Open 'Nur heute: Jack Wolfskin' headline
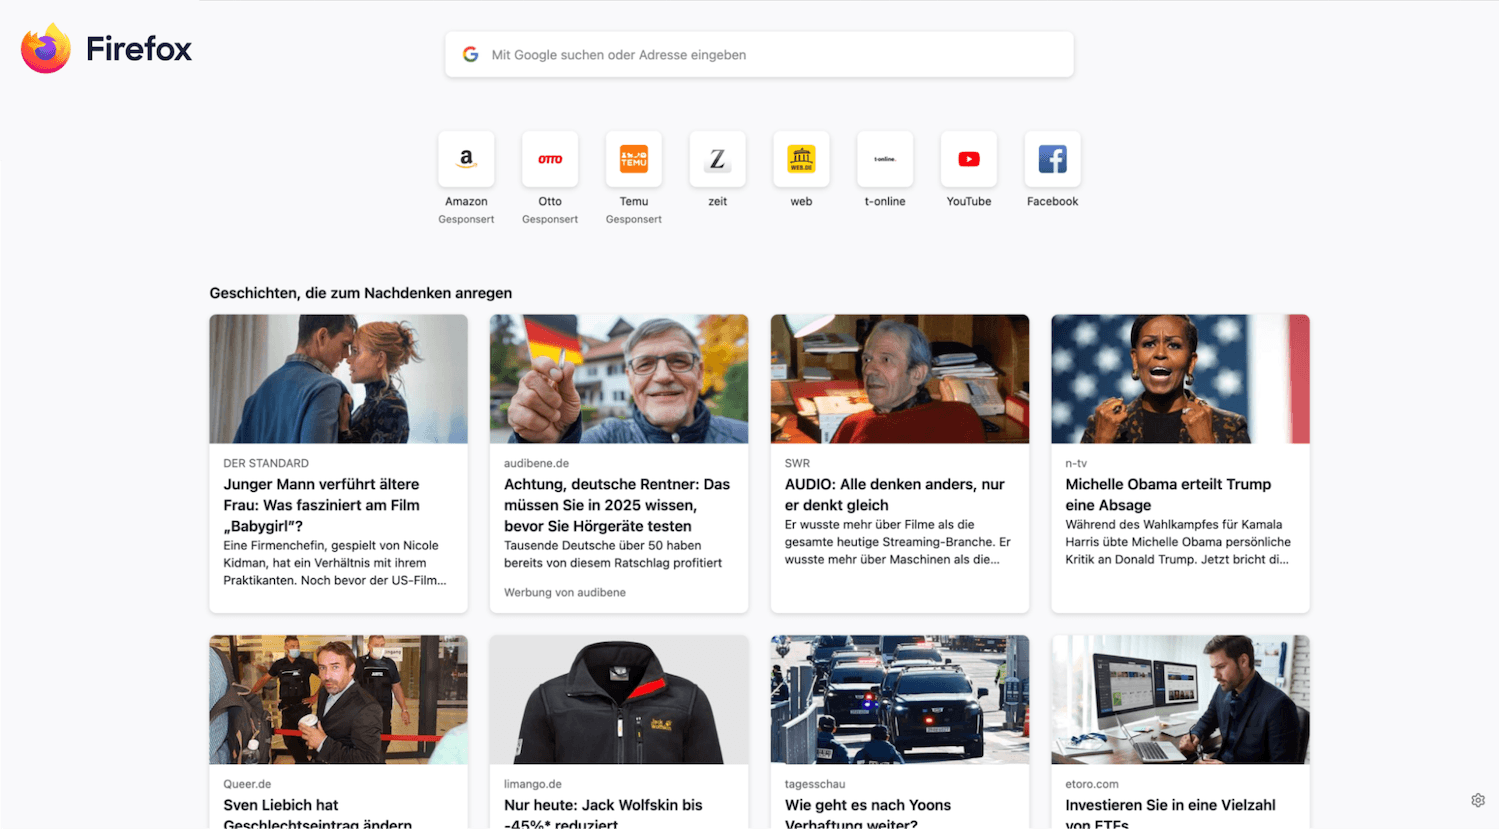 click(x=603, y=815)
